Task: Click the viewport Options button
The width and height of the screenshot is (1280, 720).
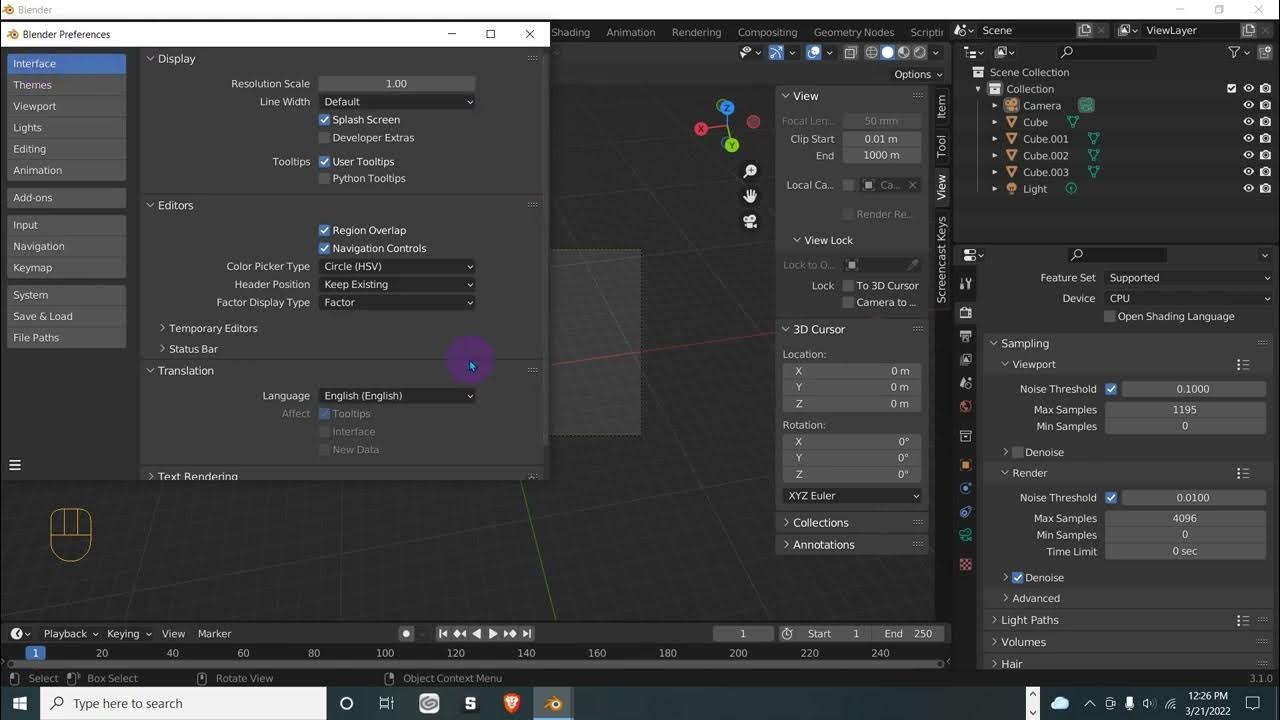Action: coord(918,74)
